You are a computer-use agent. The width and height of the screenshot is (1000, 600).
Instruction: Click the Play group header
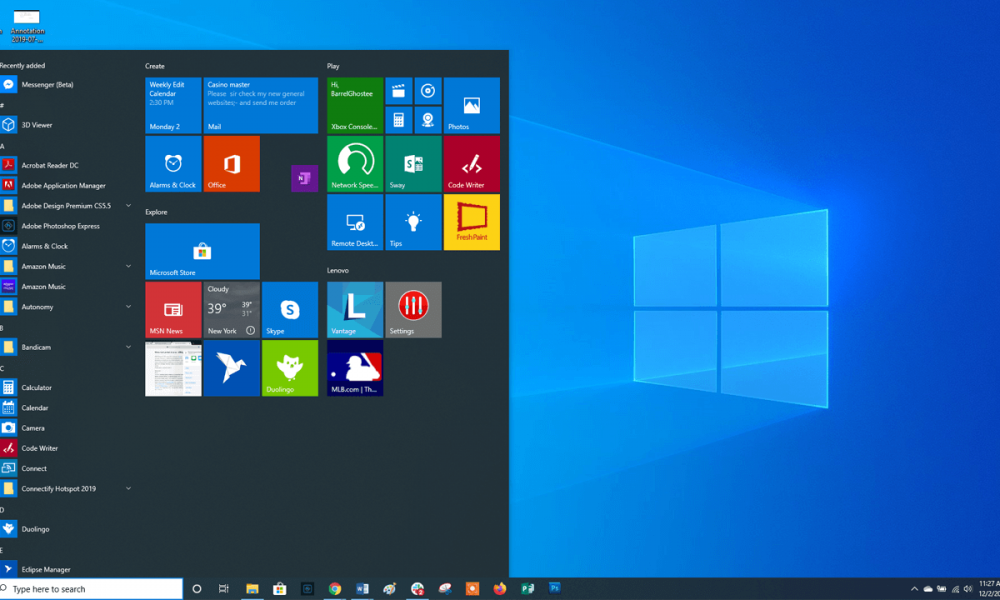pyautogui.click(x=333, y=66)
